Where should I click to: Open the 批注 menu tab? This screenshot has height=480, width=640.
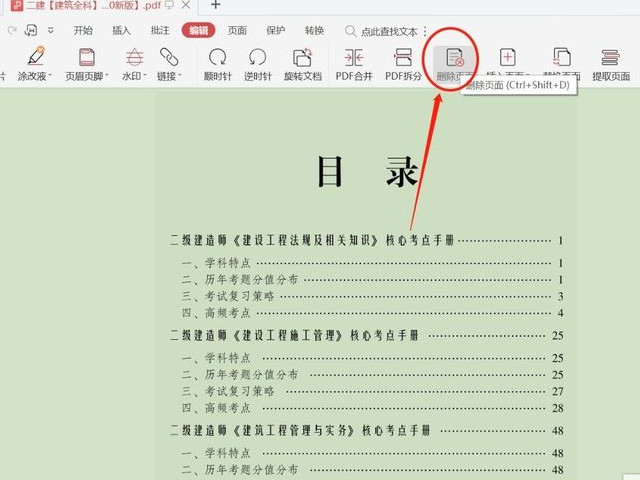click(x=160, y=31)
